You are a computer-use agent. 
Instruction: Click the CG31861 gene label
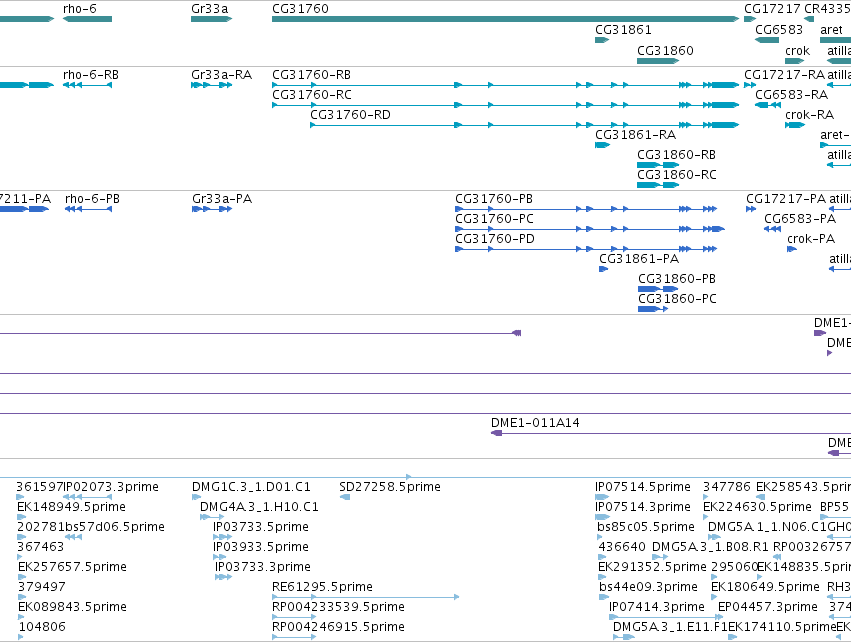(x=623, y=29)
